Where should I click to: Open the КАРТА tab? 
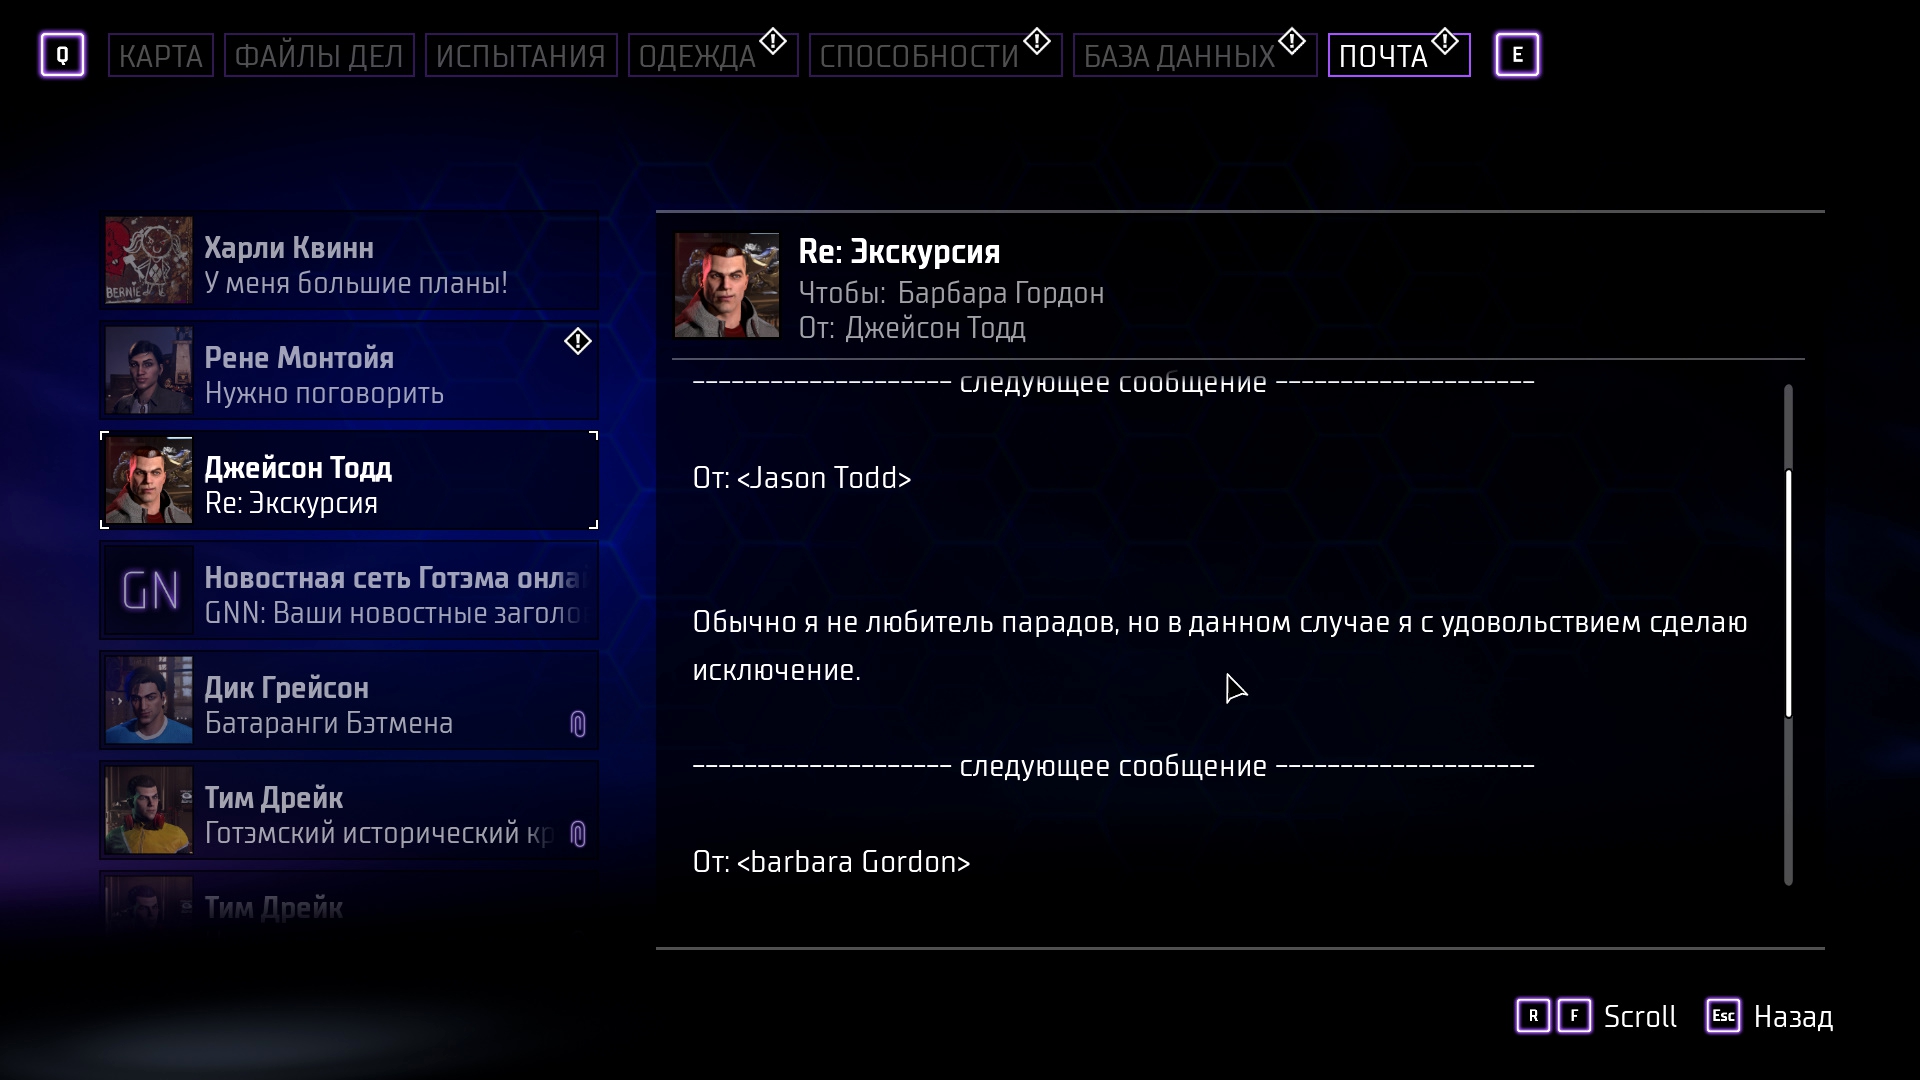click(161, 55)
